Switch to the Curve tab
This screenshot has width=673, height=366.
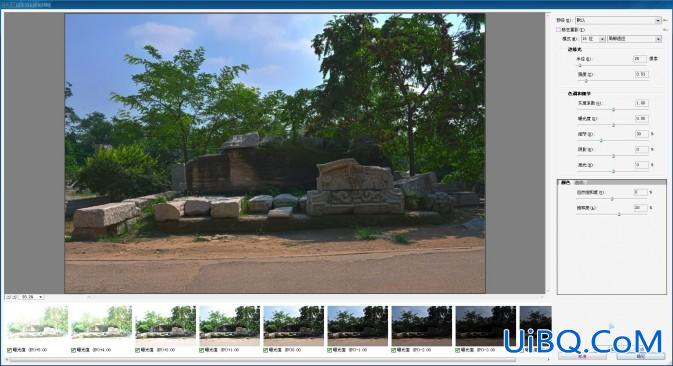click(579, 182)
